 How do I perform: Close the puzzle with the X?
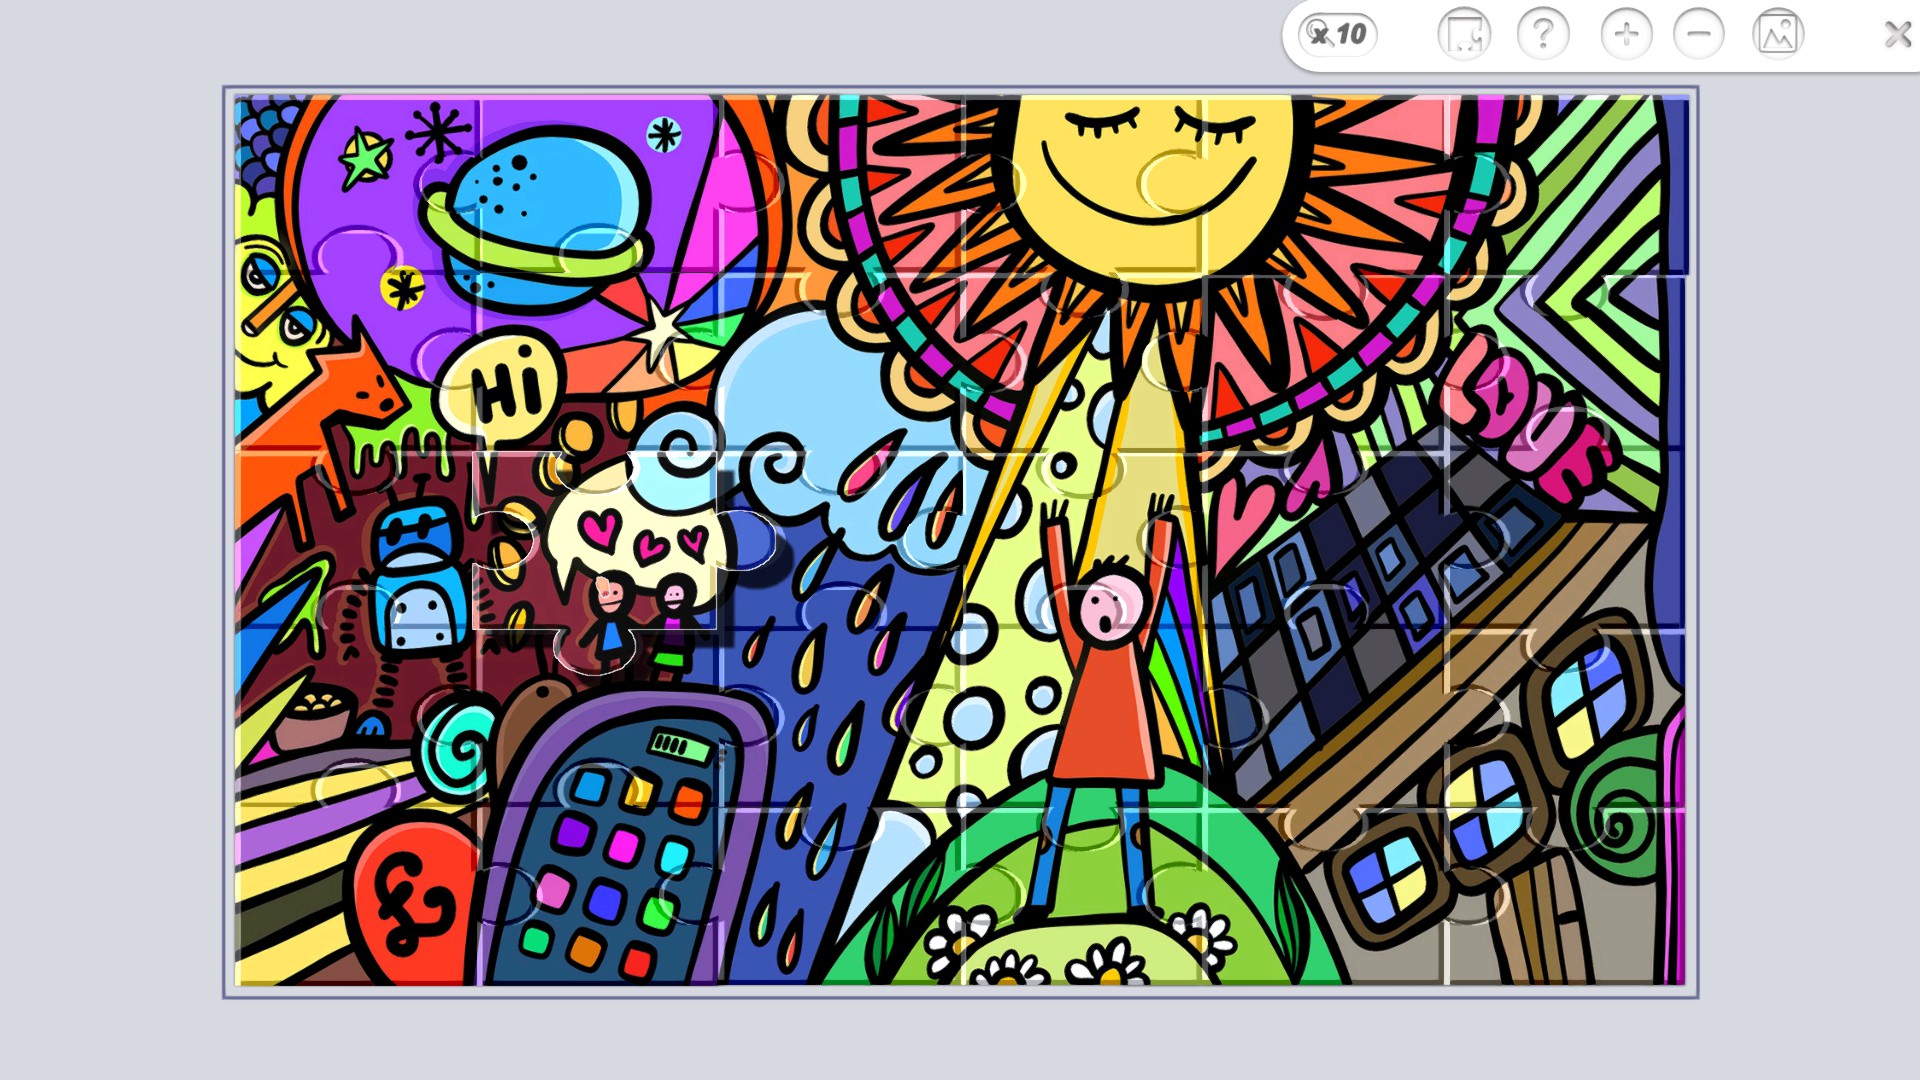point(1897,35)
